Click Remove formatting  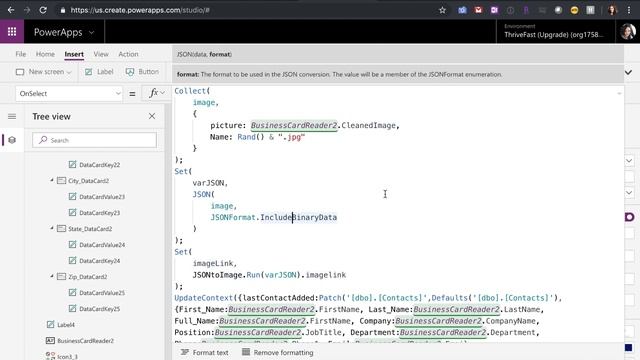coord(278,352)
